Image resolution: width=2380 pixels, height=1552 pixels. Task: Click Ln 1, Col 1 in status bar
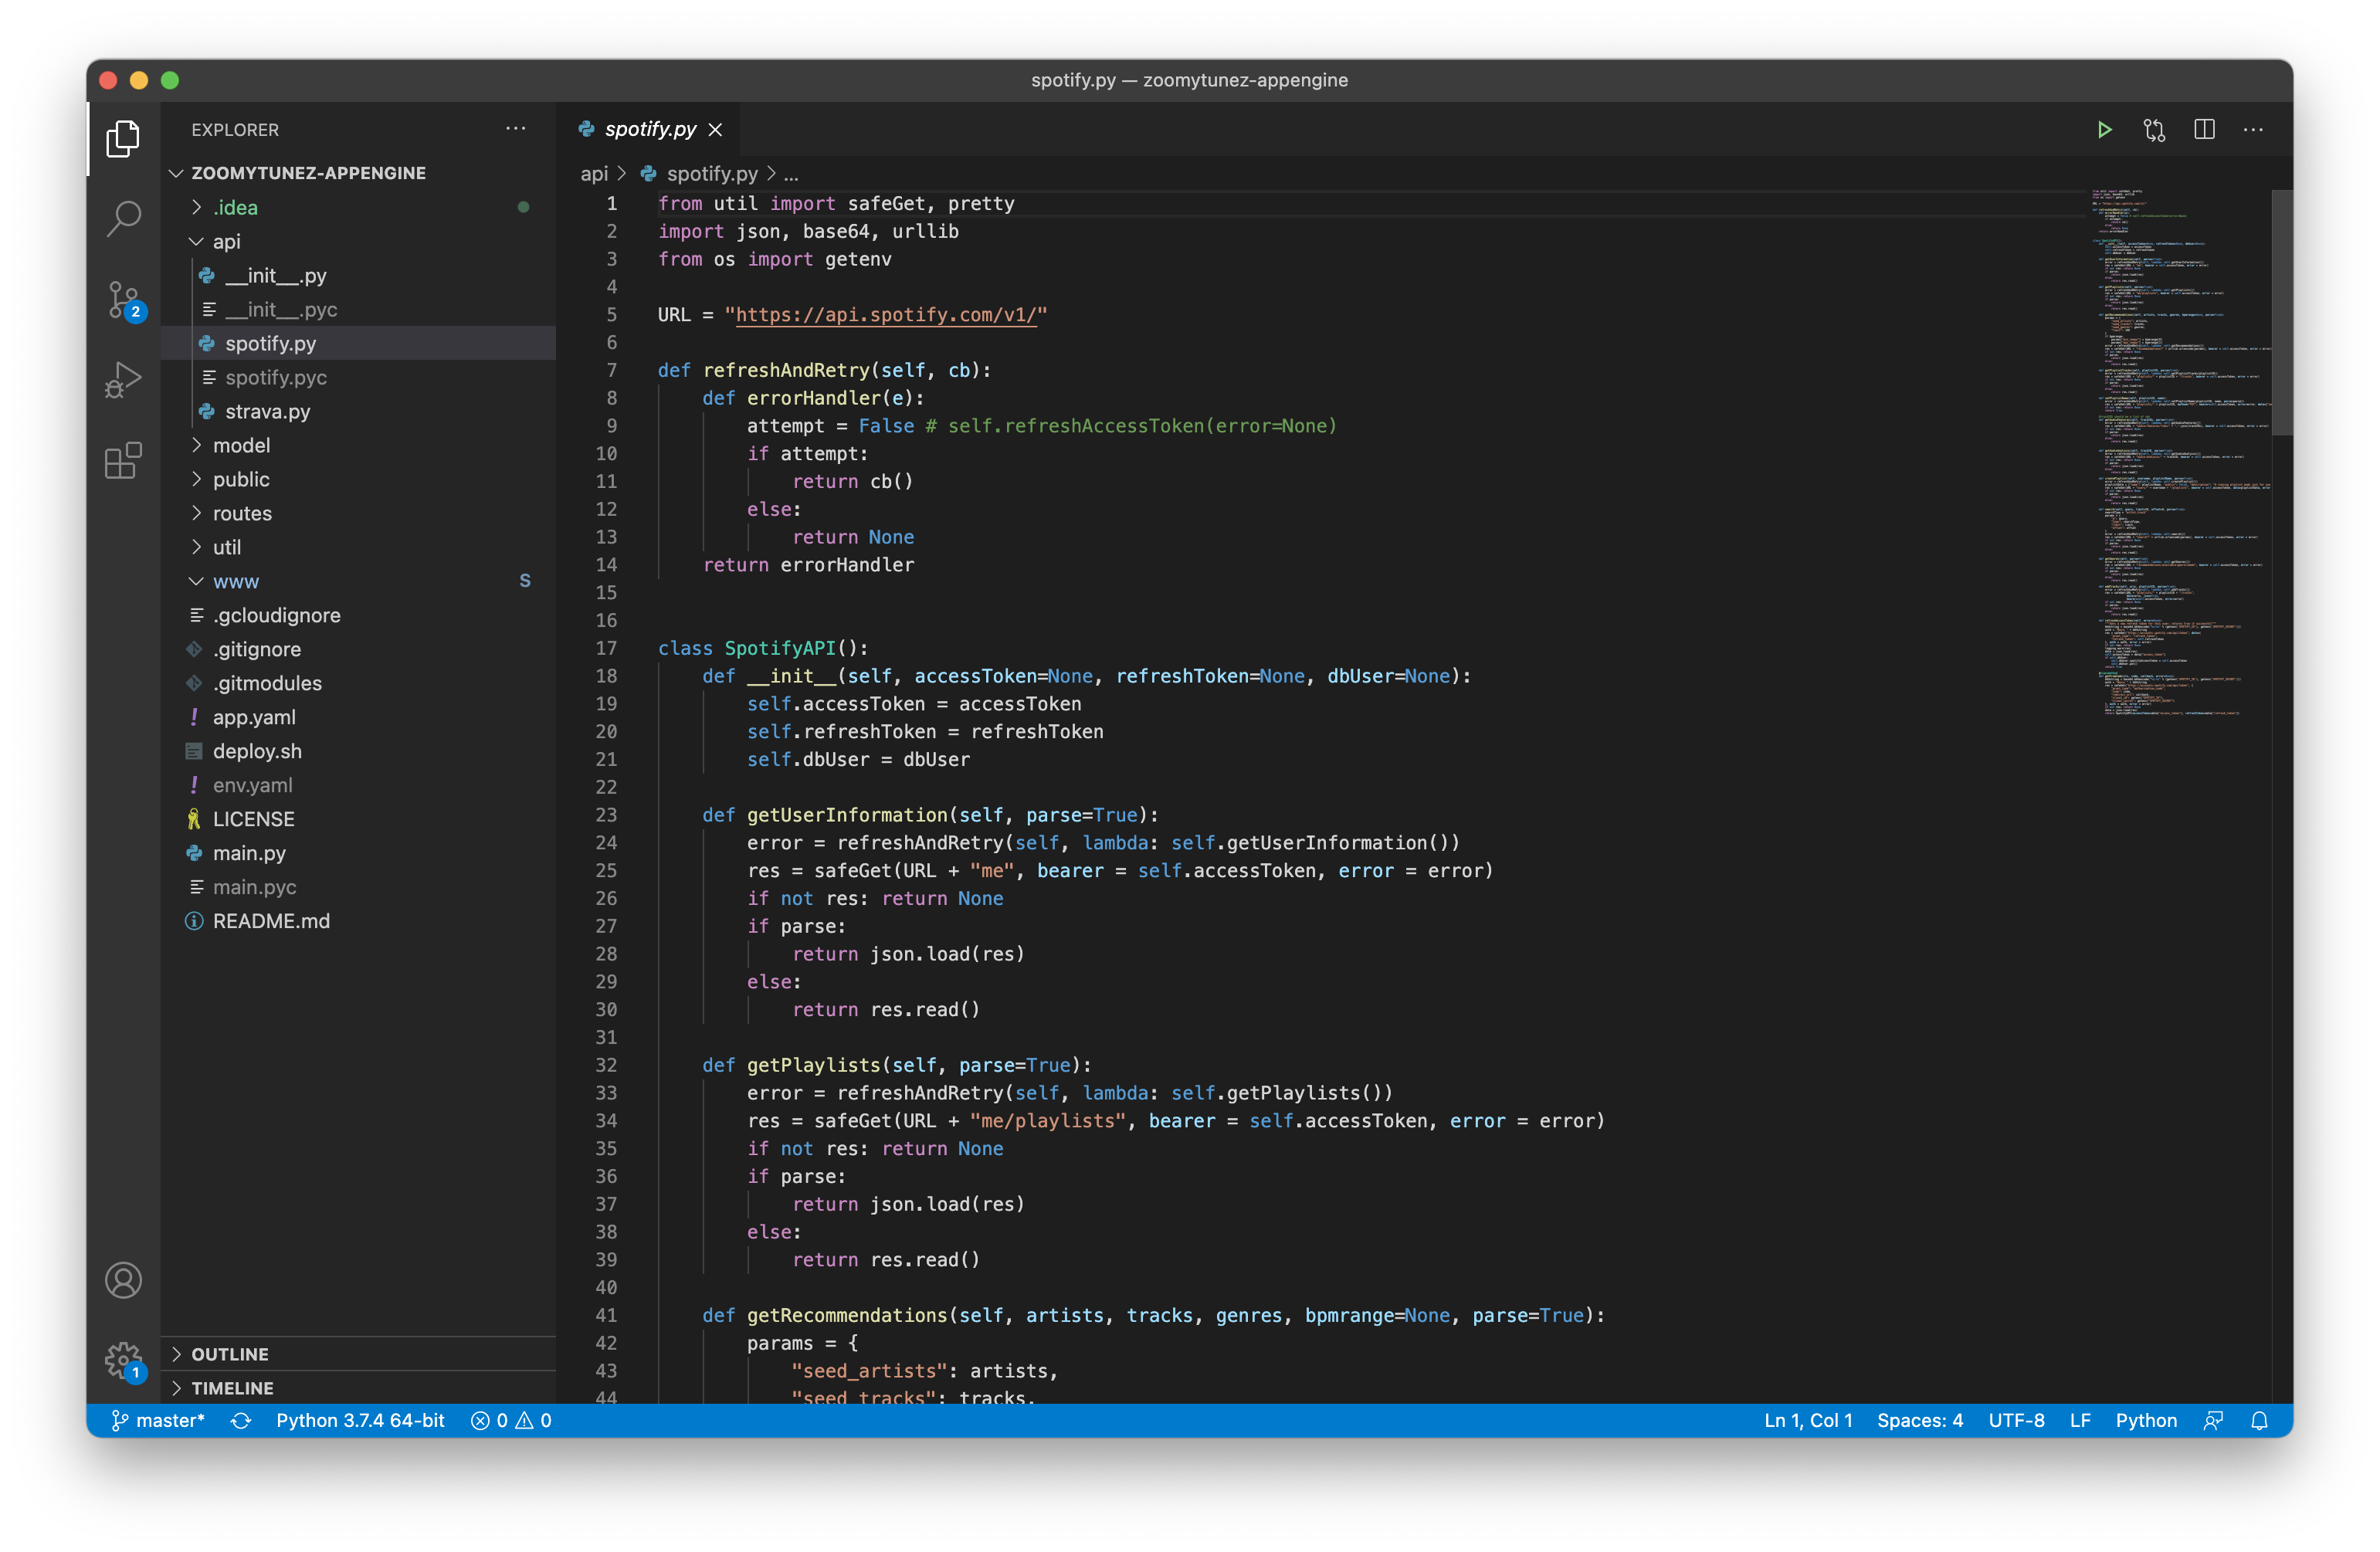[1808, 1420]
